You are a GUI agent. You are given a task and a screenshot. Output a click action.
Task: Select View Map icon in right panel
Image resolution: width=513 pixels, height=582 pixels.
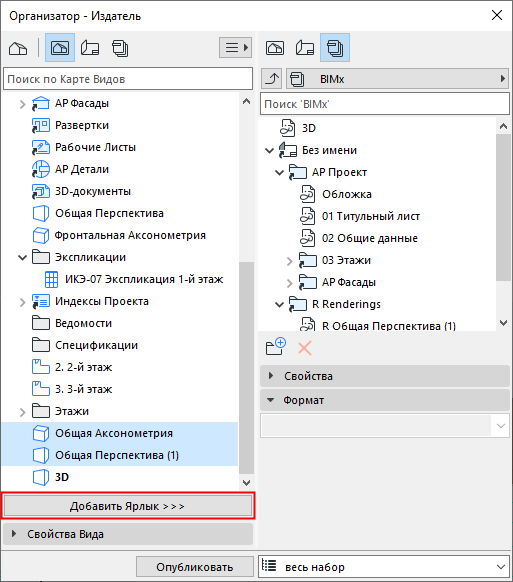point(275,48)
